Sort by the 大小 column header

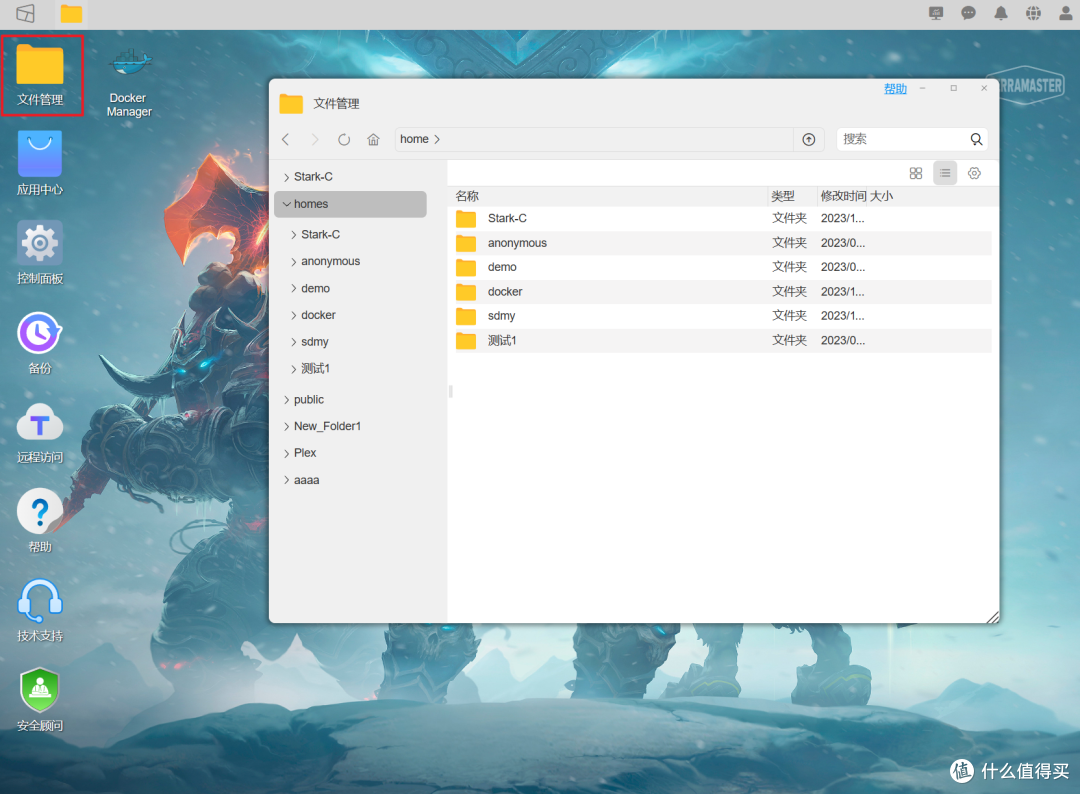click(881, 196)
